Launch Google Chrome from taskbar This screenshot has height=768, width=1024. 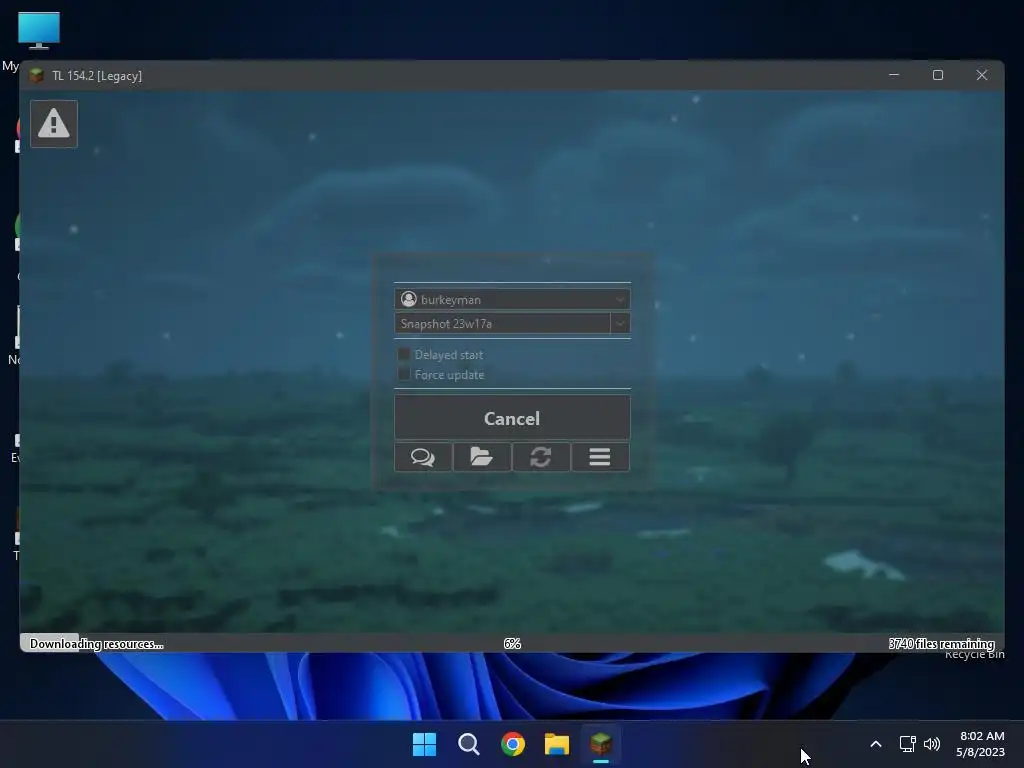click(513, 744)
